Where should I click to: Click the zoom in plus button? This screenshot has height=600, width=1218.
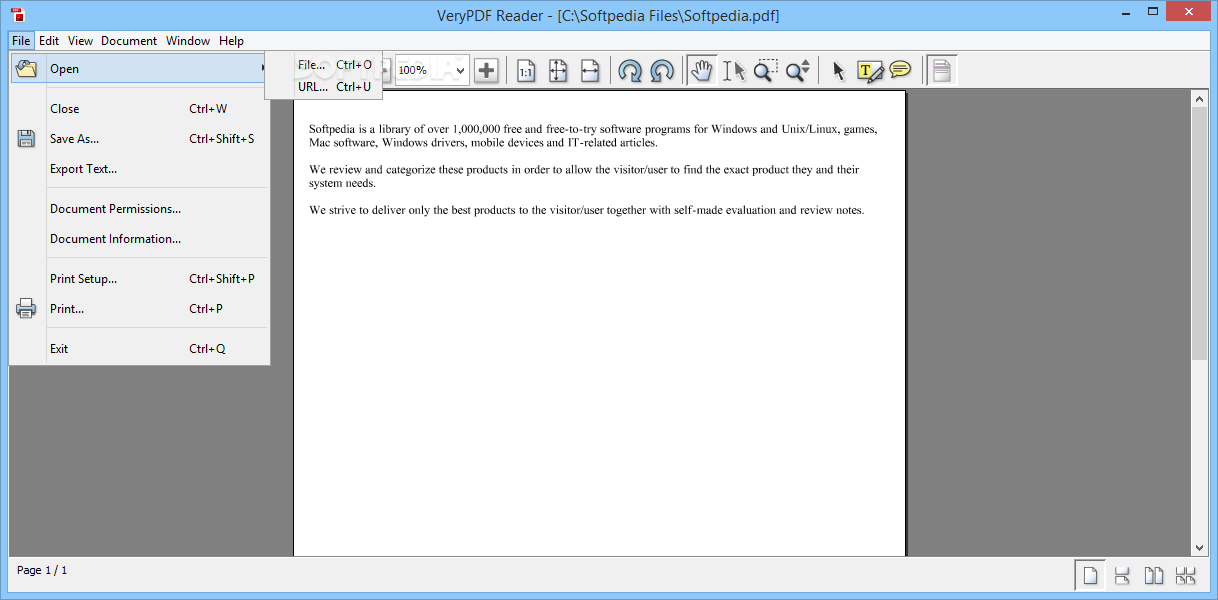[x=486, y=70]
